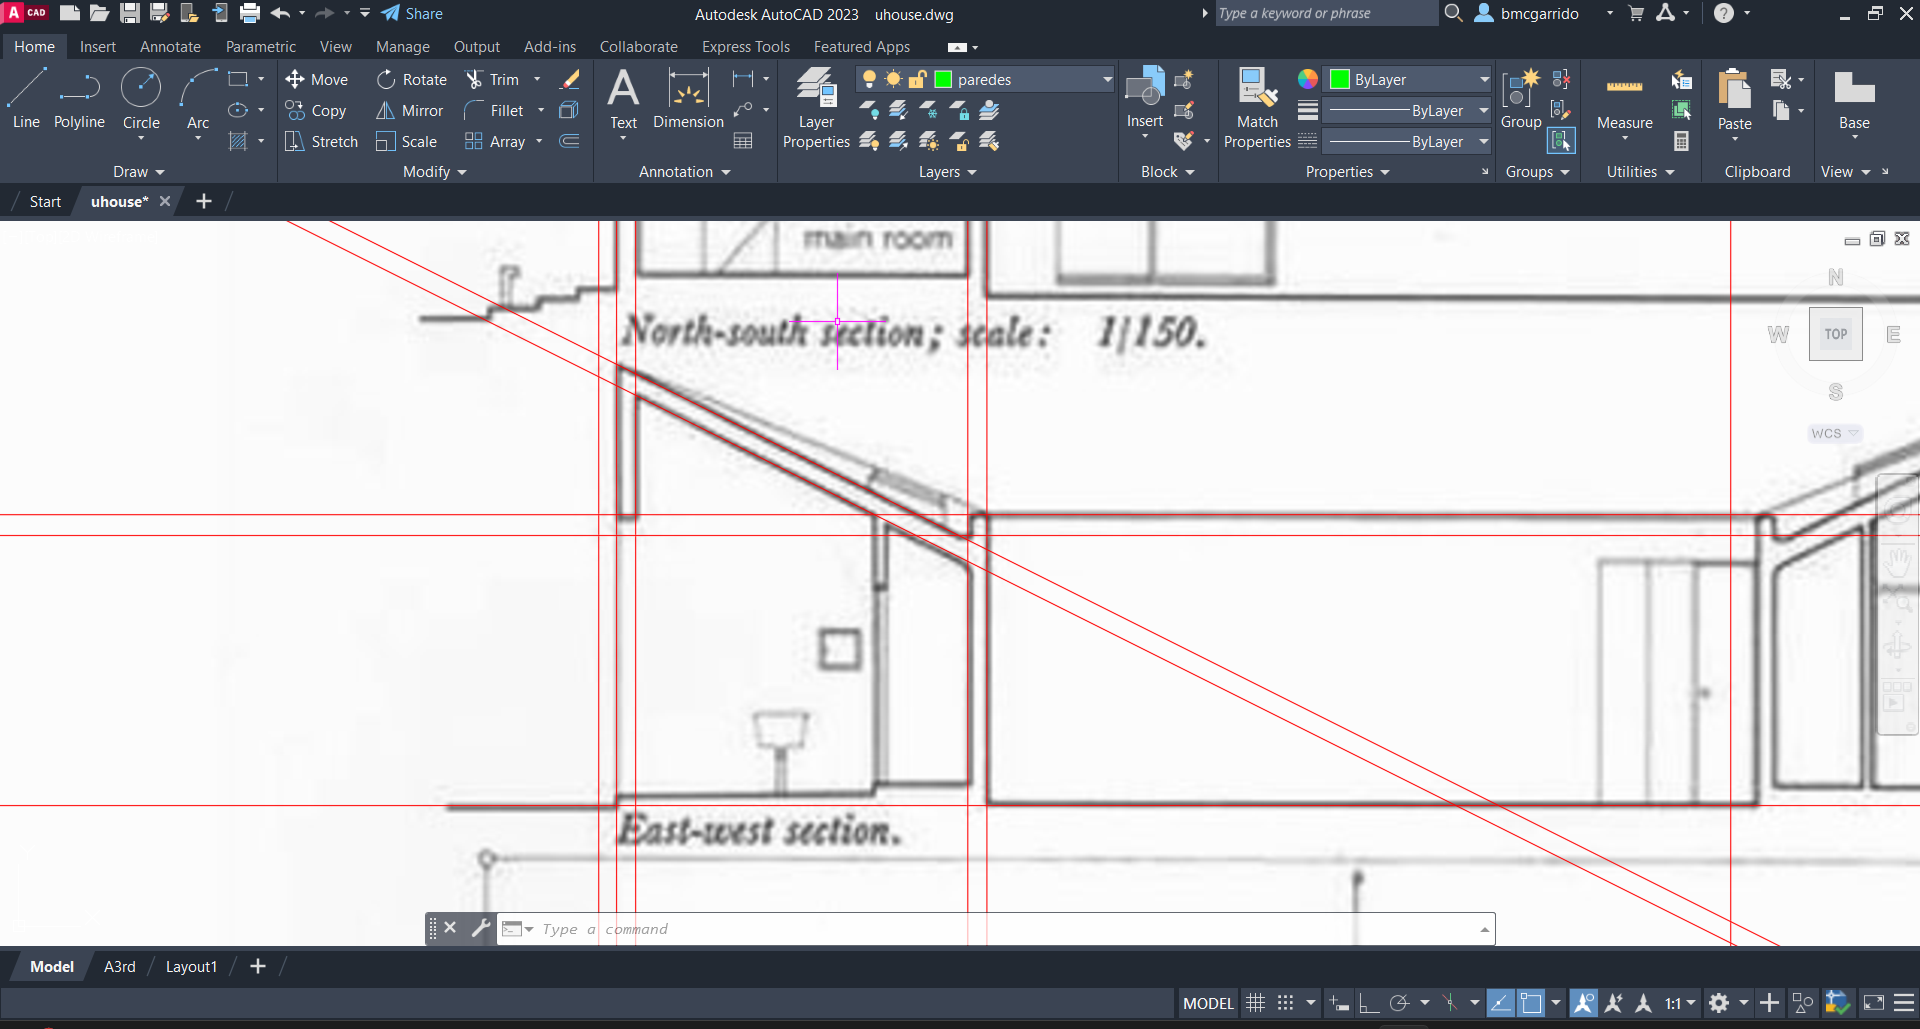Open the Annotate ribbon tab
The width and height of the screenshot is (1920, 1029).
170,47
